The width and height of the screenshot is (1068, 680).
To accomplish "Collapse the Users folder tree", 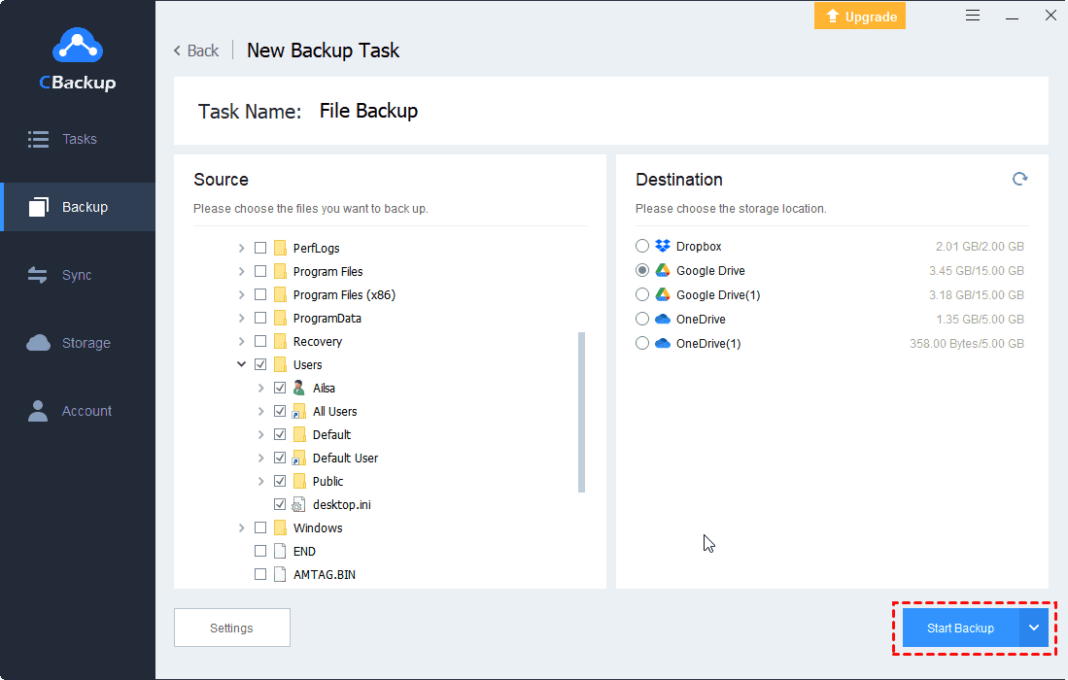I will click(x=241, y=364).
